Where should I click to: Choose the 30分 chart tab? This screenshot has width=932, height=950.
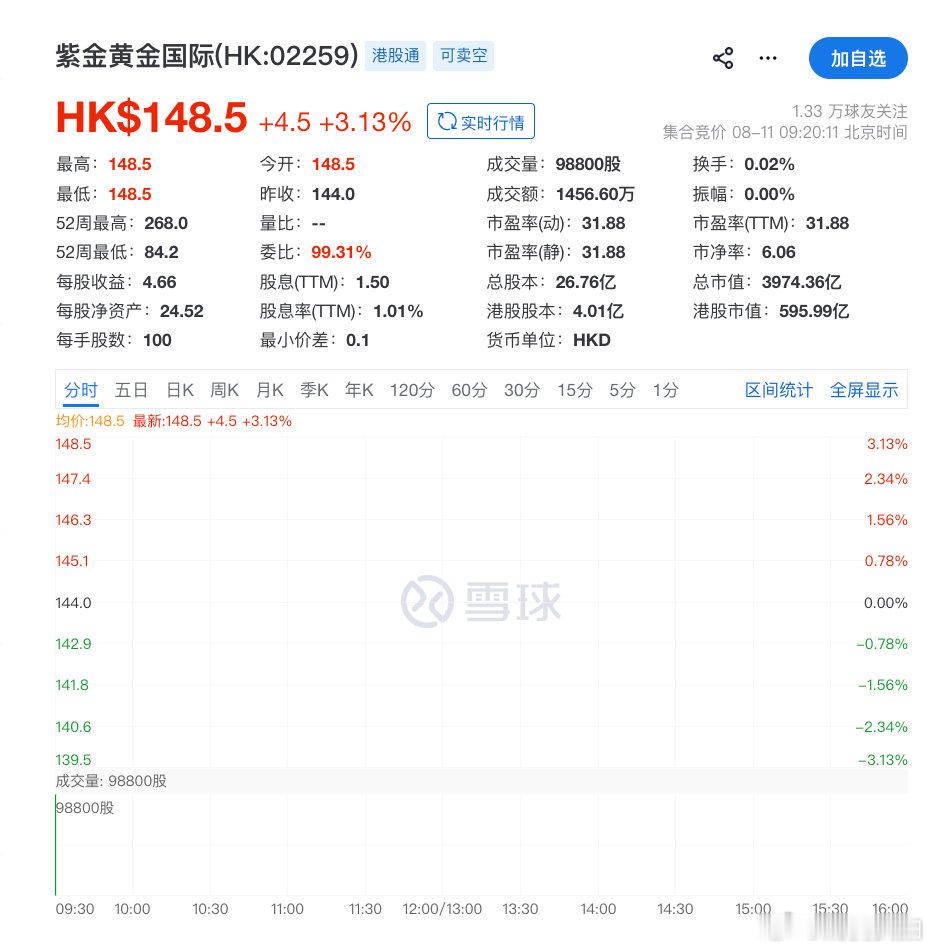click(522, 390)
